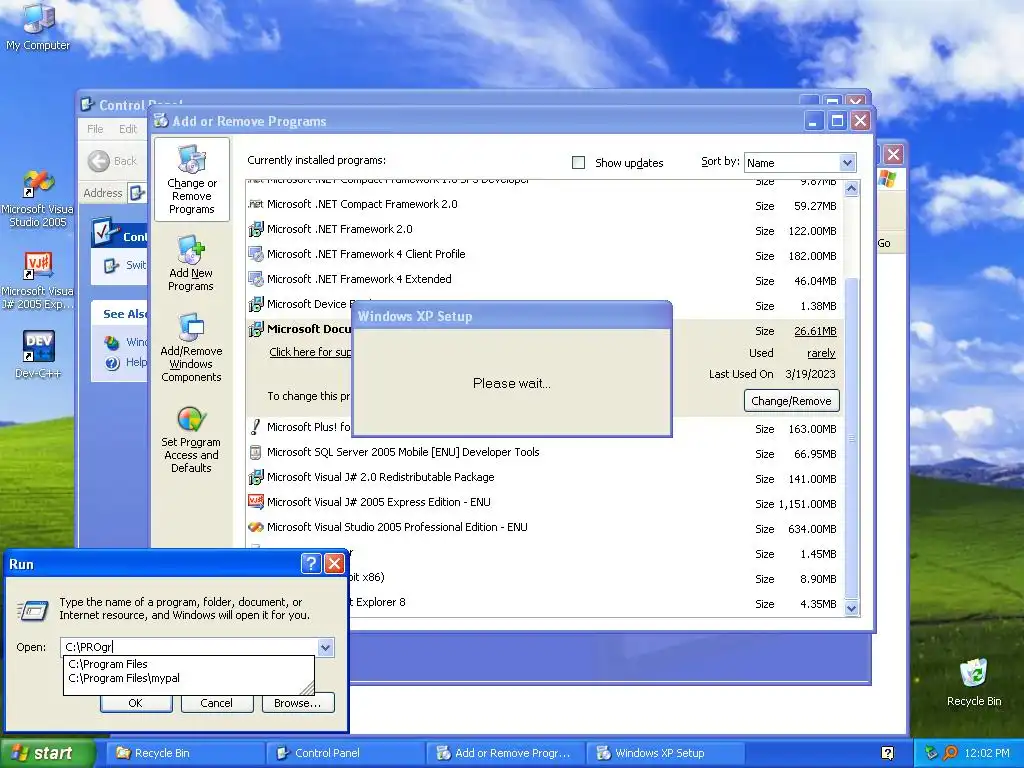Click icon of Visual Studio 2005 Professional Edition
The image size is (1024, 768).
tap(255, 527)
